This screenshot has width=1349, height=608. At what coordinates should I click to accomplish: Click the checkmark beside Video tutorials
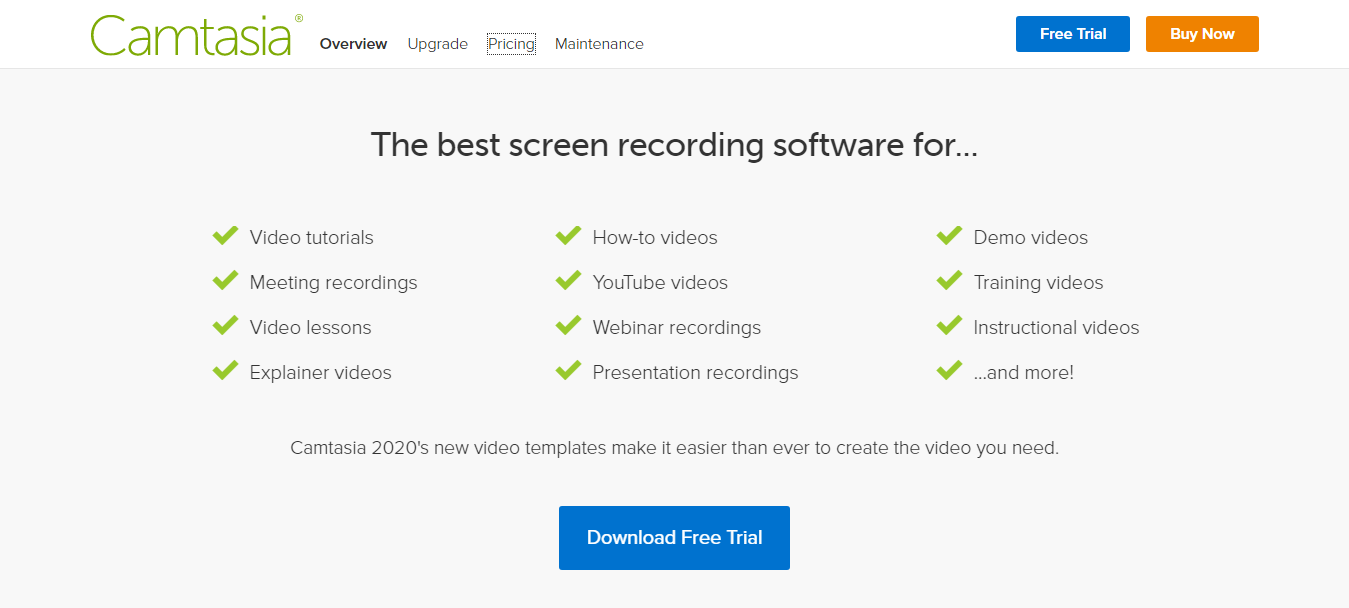(225, 235)
